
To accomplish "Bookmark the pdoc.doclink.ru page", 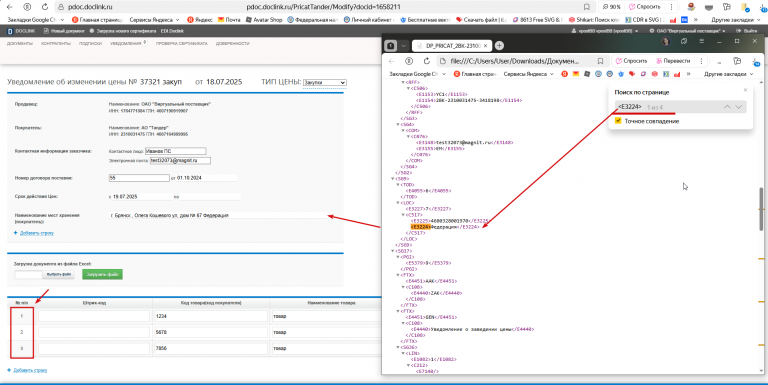I will (586, 7).
